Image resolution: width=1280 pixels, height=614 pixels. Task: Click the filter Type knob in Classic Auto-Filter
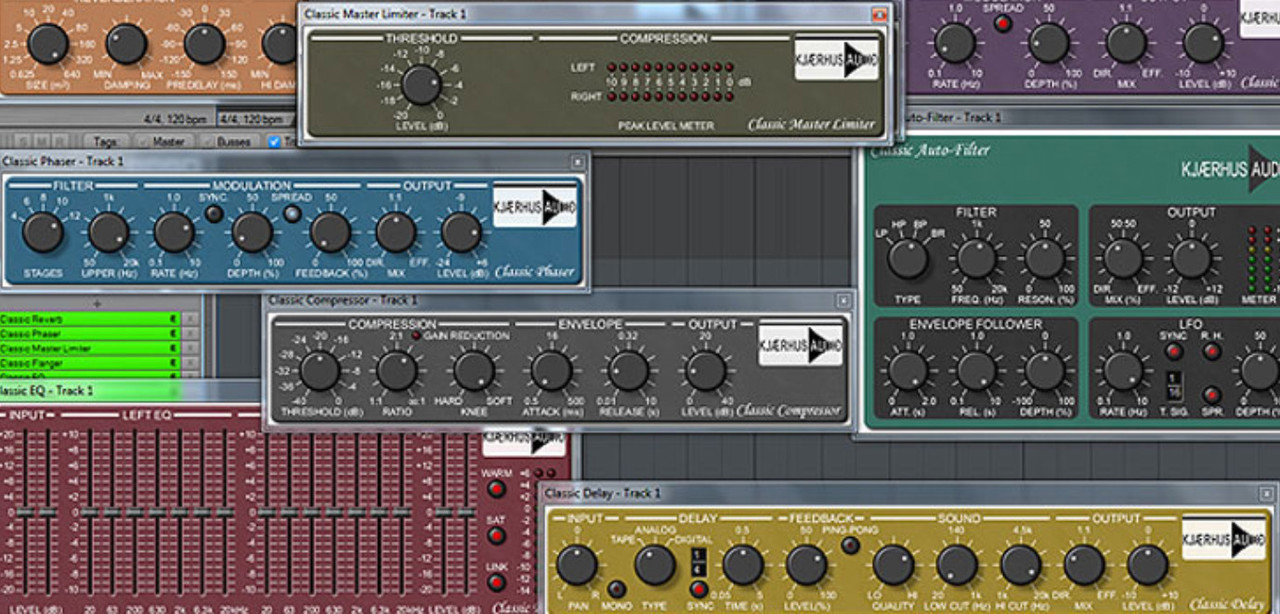908,258
